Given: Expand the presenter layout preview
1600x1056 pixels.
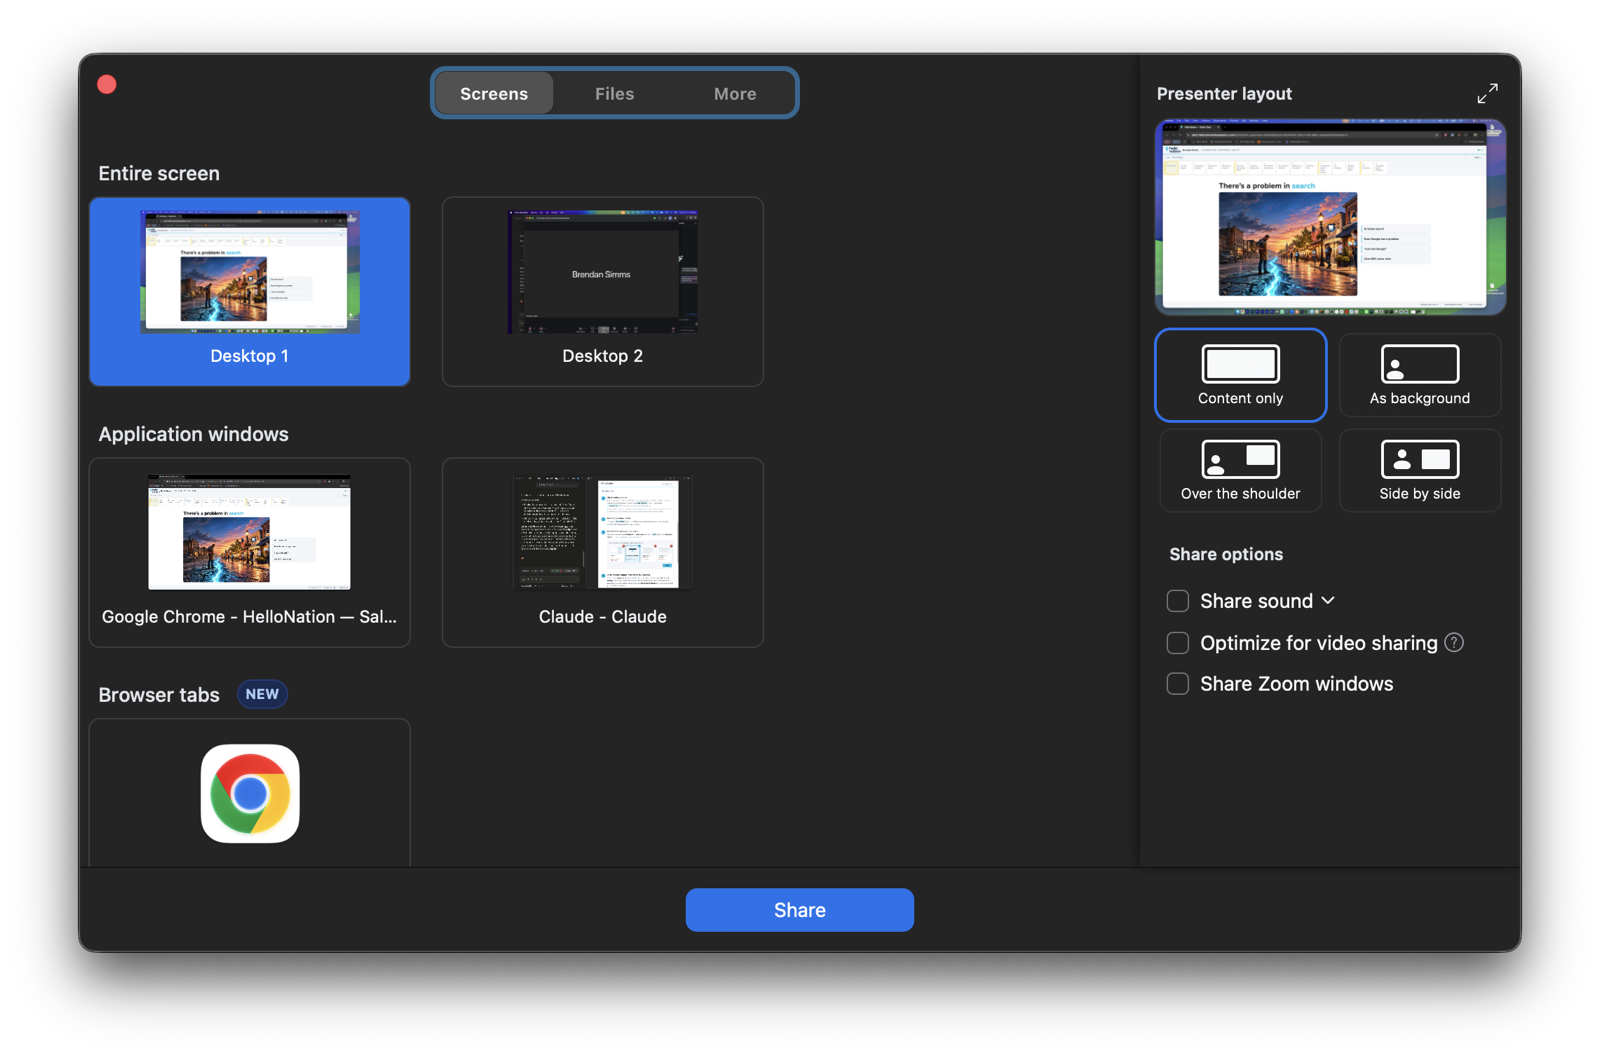Looking at the screenshot, I should (x=1487, y=93).
